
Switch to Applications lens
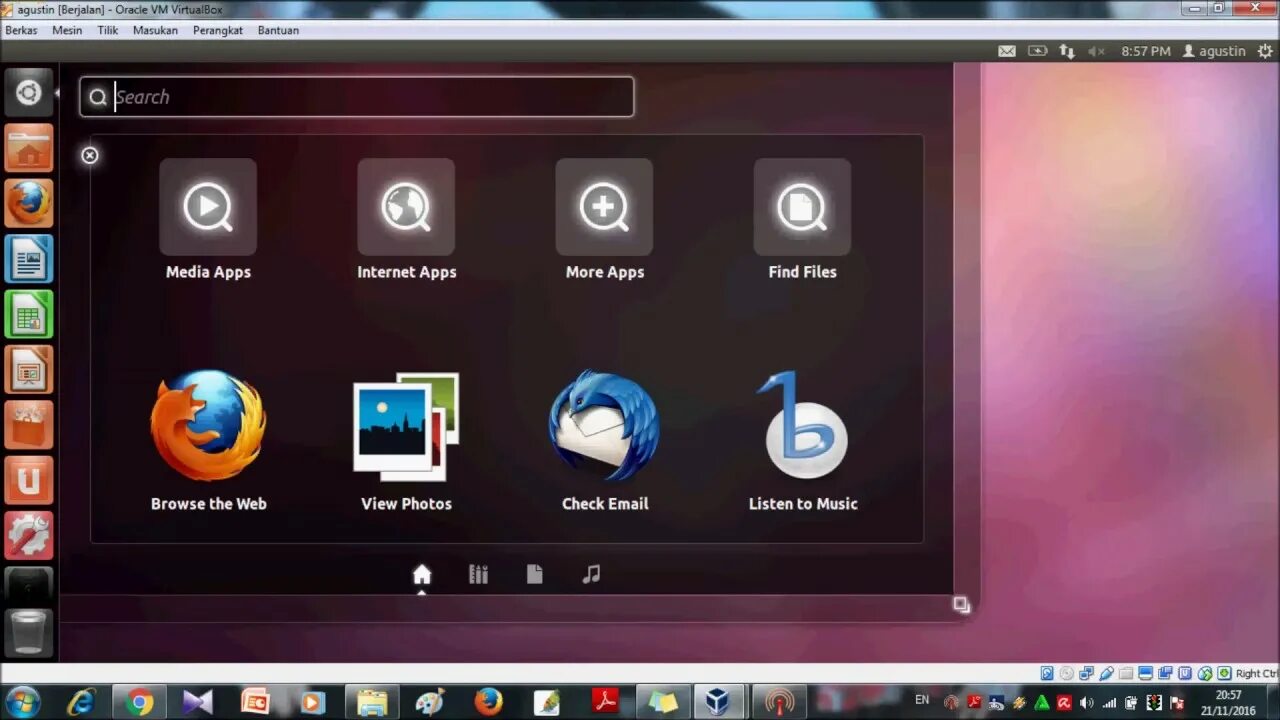pos(478,574)
